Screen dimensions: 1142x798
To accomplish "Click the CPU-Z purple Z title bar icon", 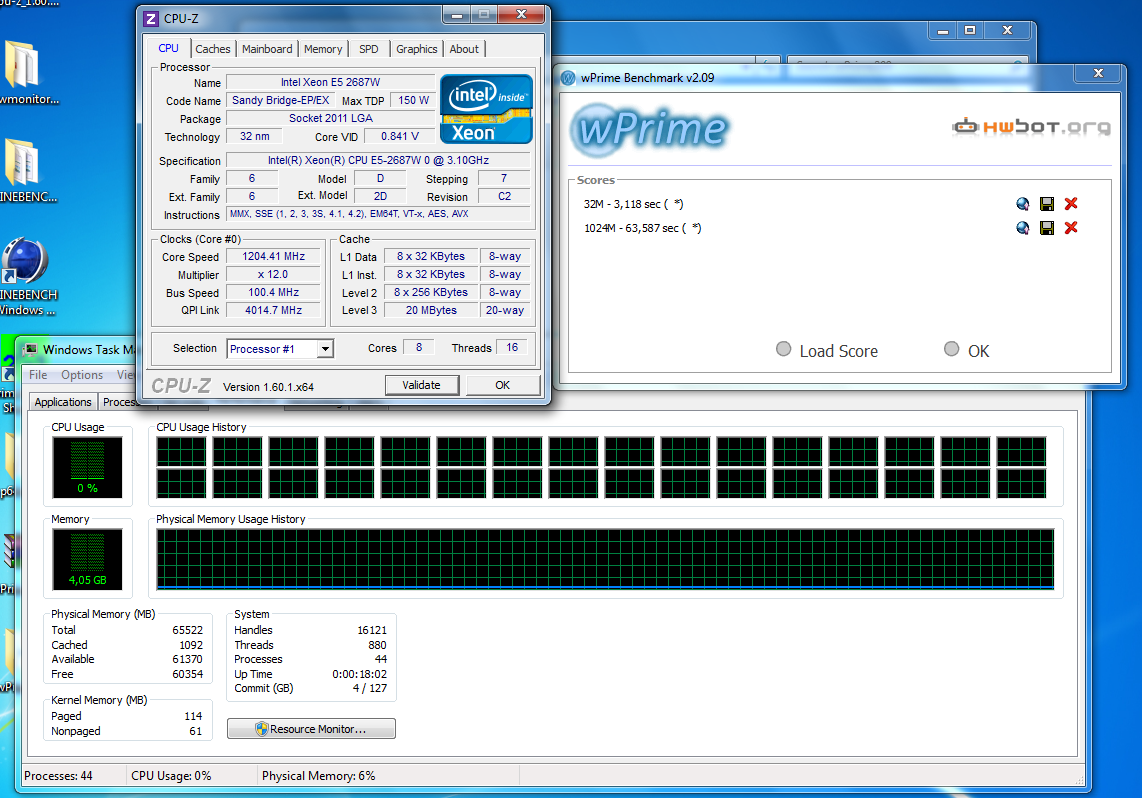I will pyautogui.click(x=151, y=19).
